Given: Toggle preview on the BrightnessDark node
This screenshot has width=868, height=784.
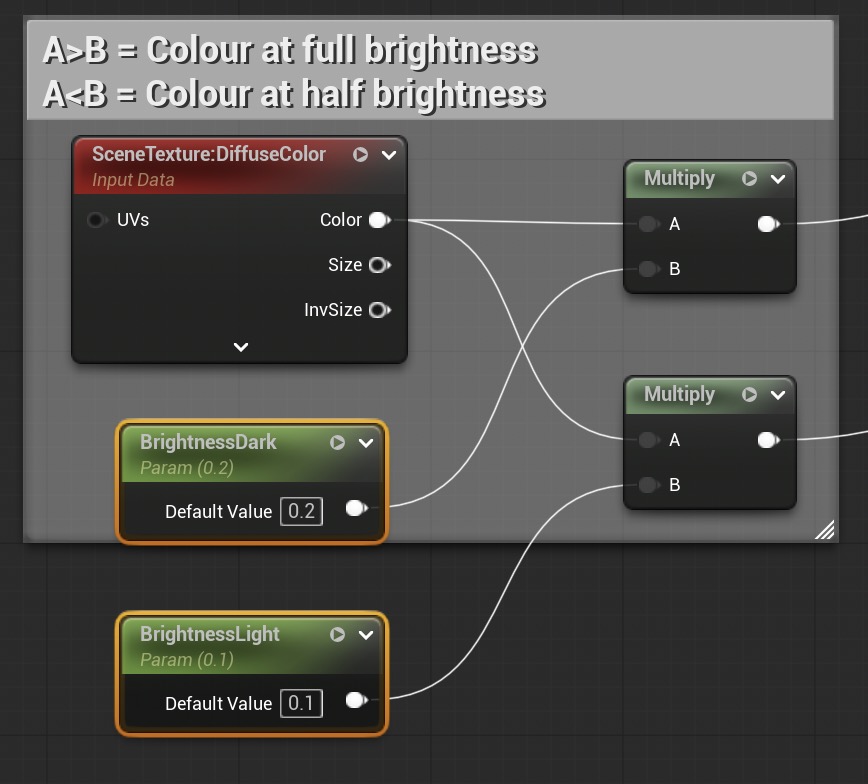Looking at the screenshot, I should click(x=338, y=443).
